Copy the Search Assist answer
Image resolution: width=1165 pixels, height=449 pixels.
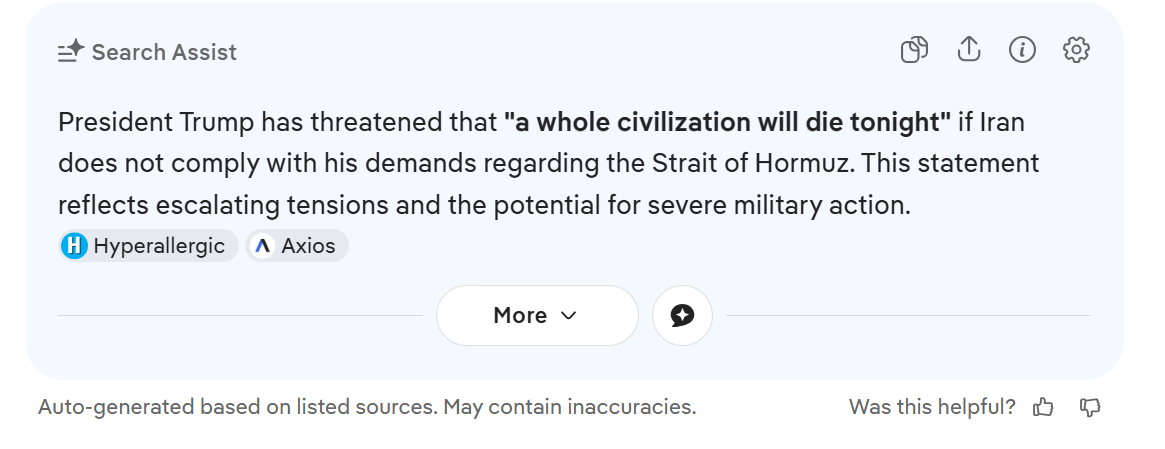pos(914,50)
